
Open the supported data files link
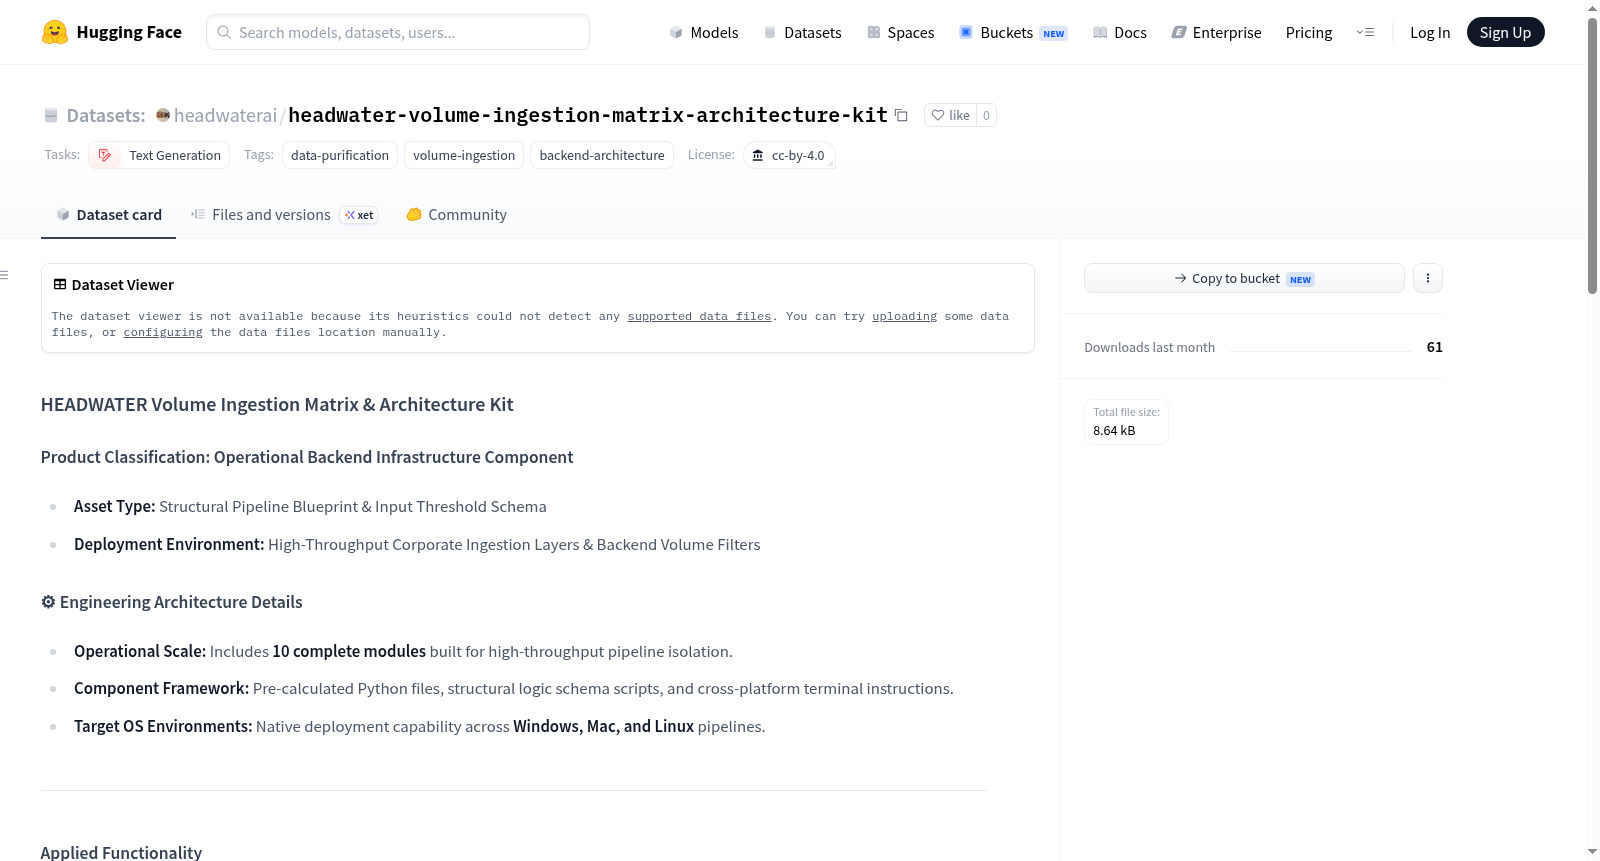[699, 316]
